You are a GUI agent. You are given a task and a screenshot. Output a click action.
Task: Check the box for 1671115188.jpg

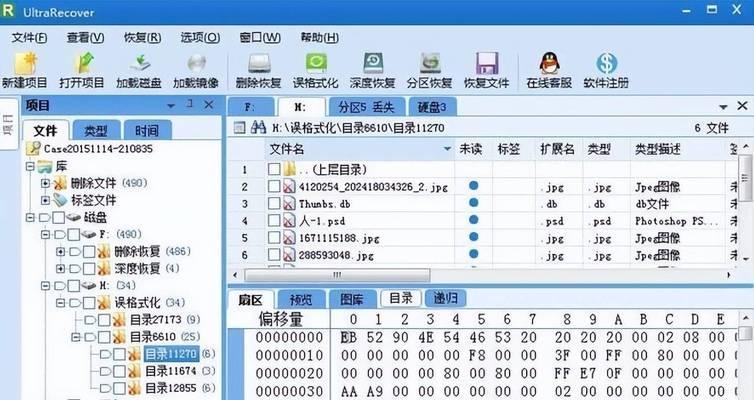click(x=274, y=237)
